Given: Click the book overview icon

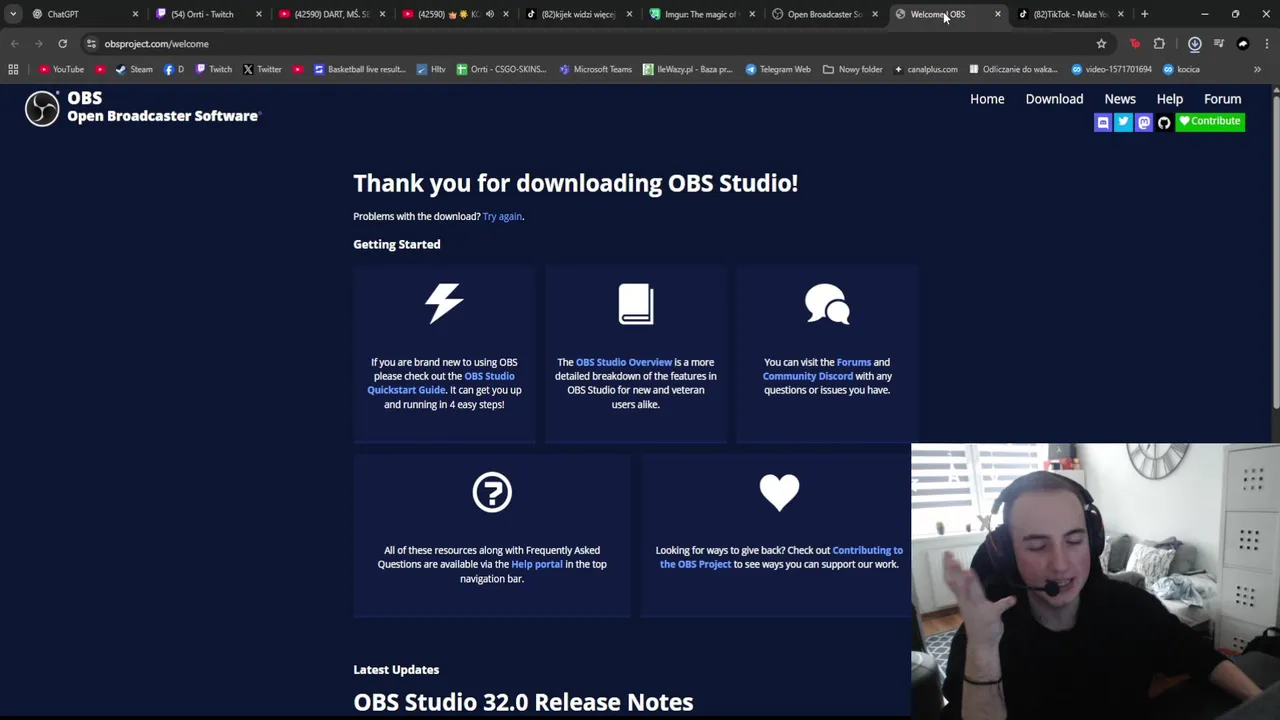Looking at the screenshot, I should (x=636, y=304).
